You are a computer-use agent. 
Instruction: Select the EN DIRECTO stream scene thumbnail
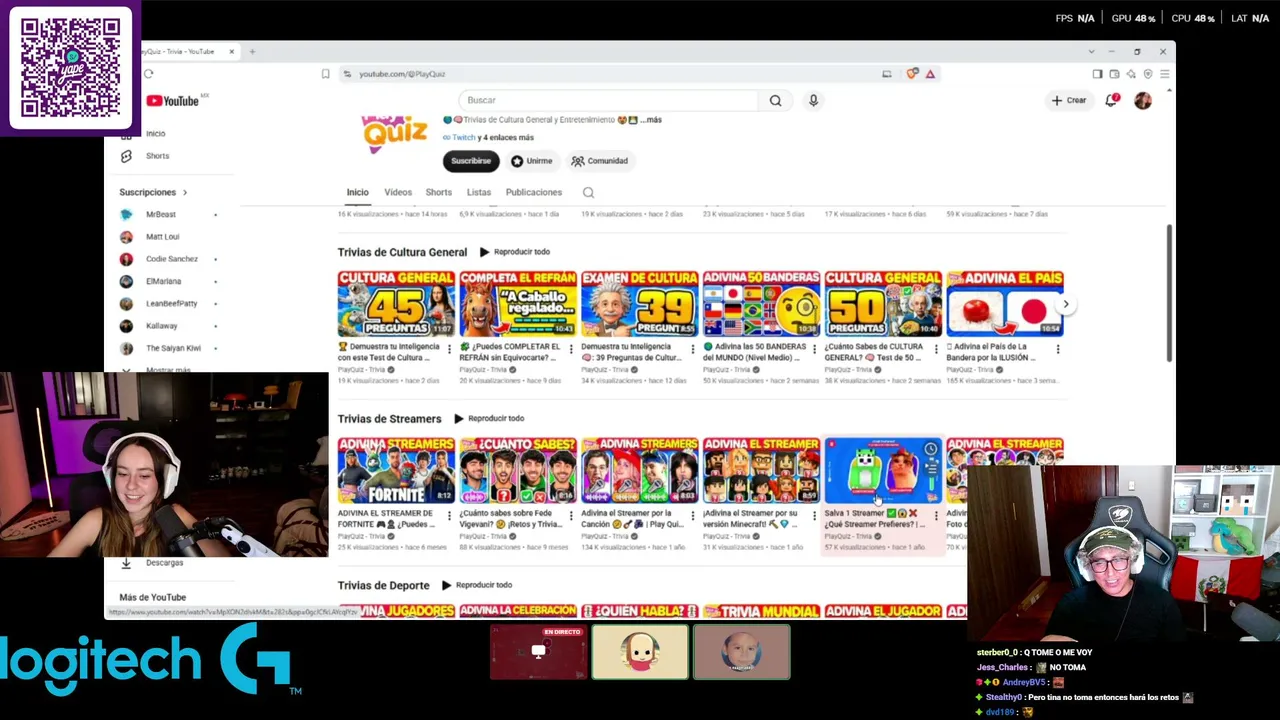point(538,653)
